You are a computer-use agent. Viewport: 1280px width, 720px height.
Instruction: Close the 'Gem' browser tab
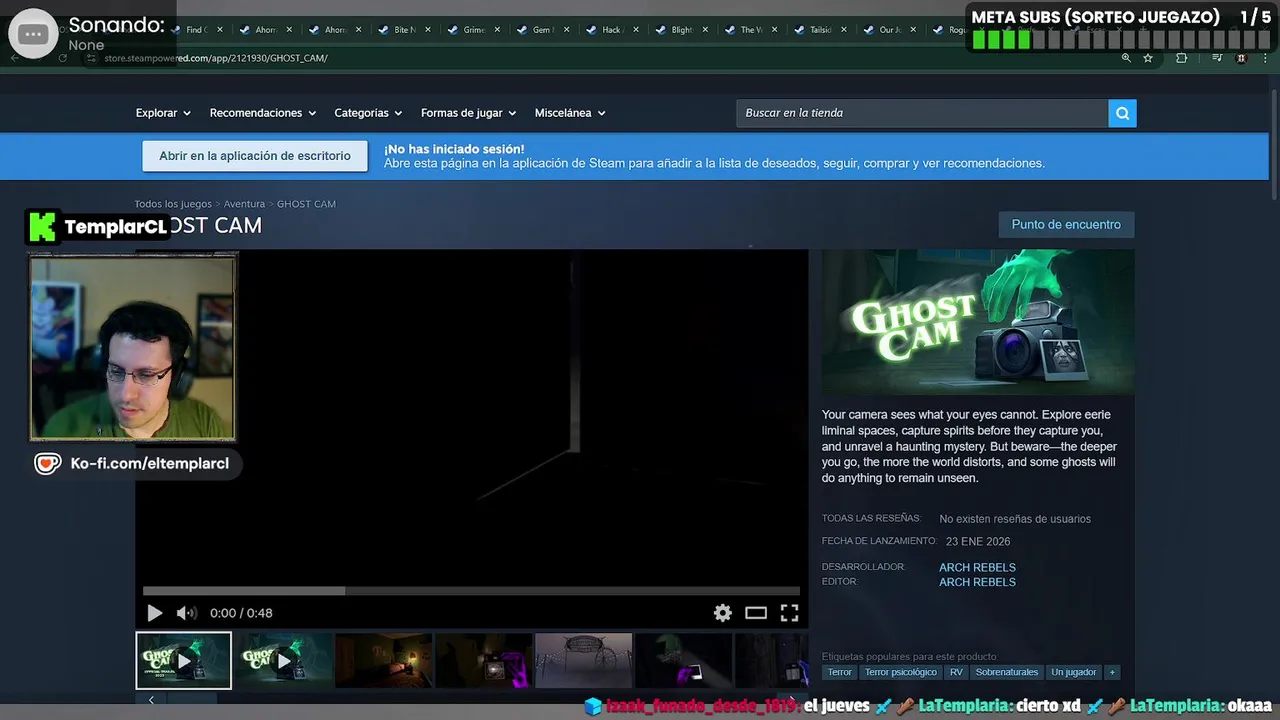tap(566, 30)
